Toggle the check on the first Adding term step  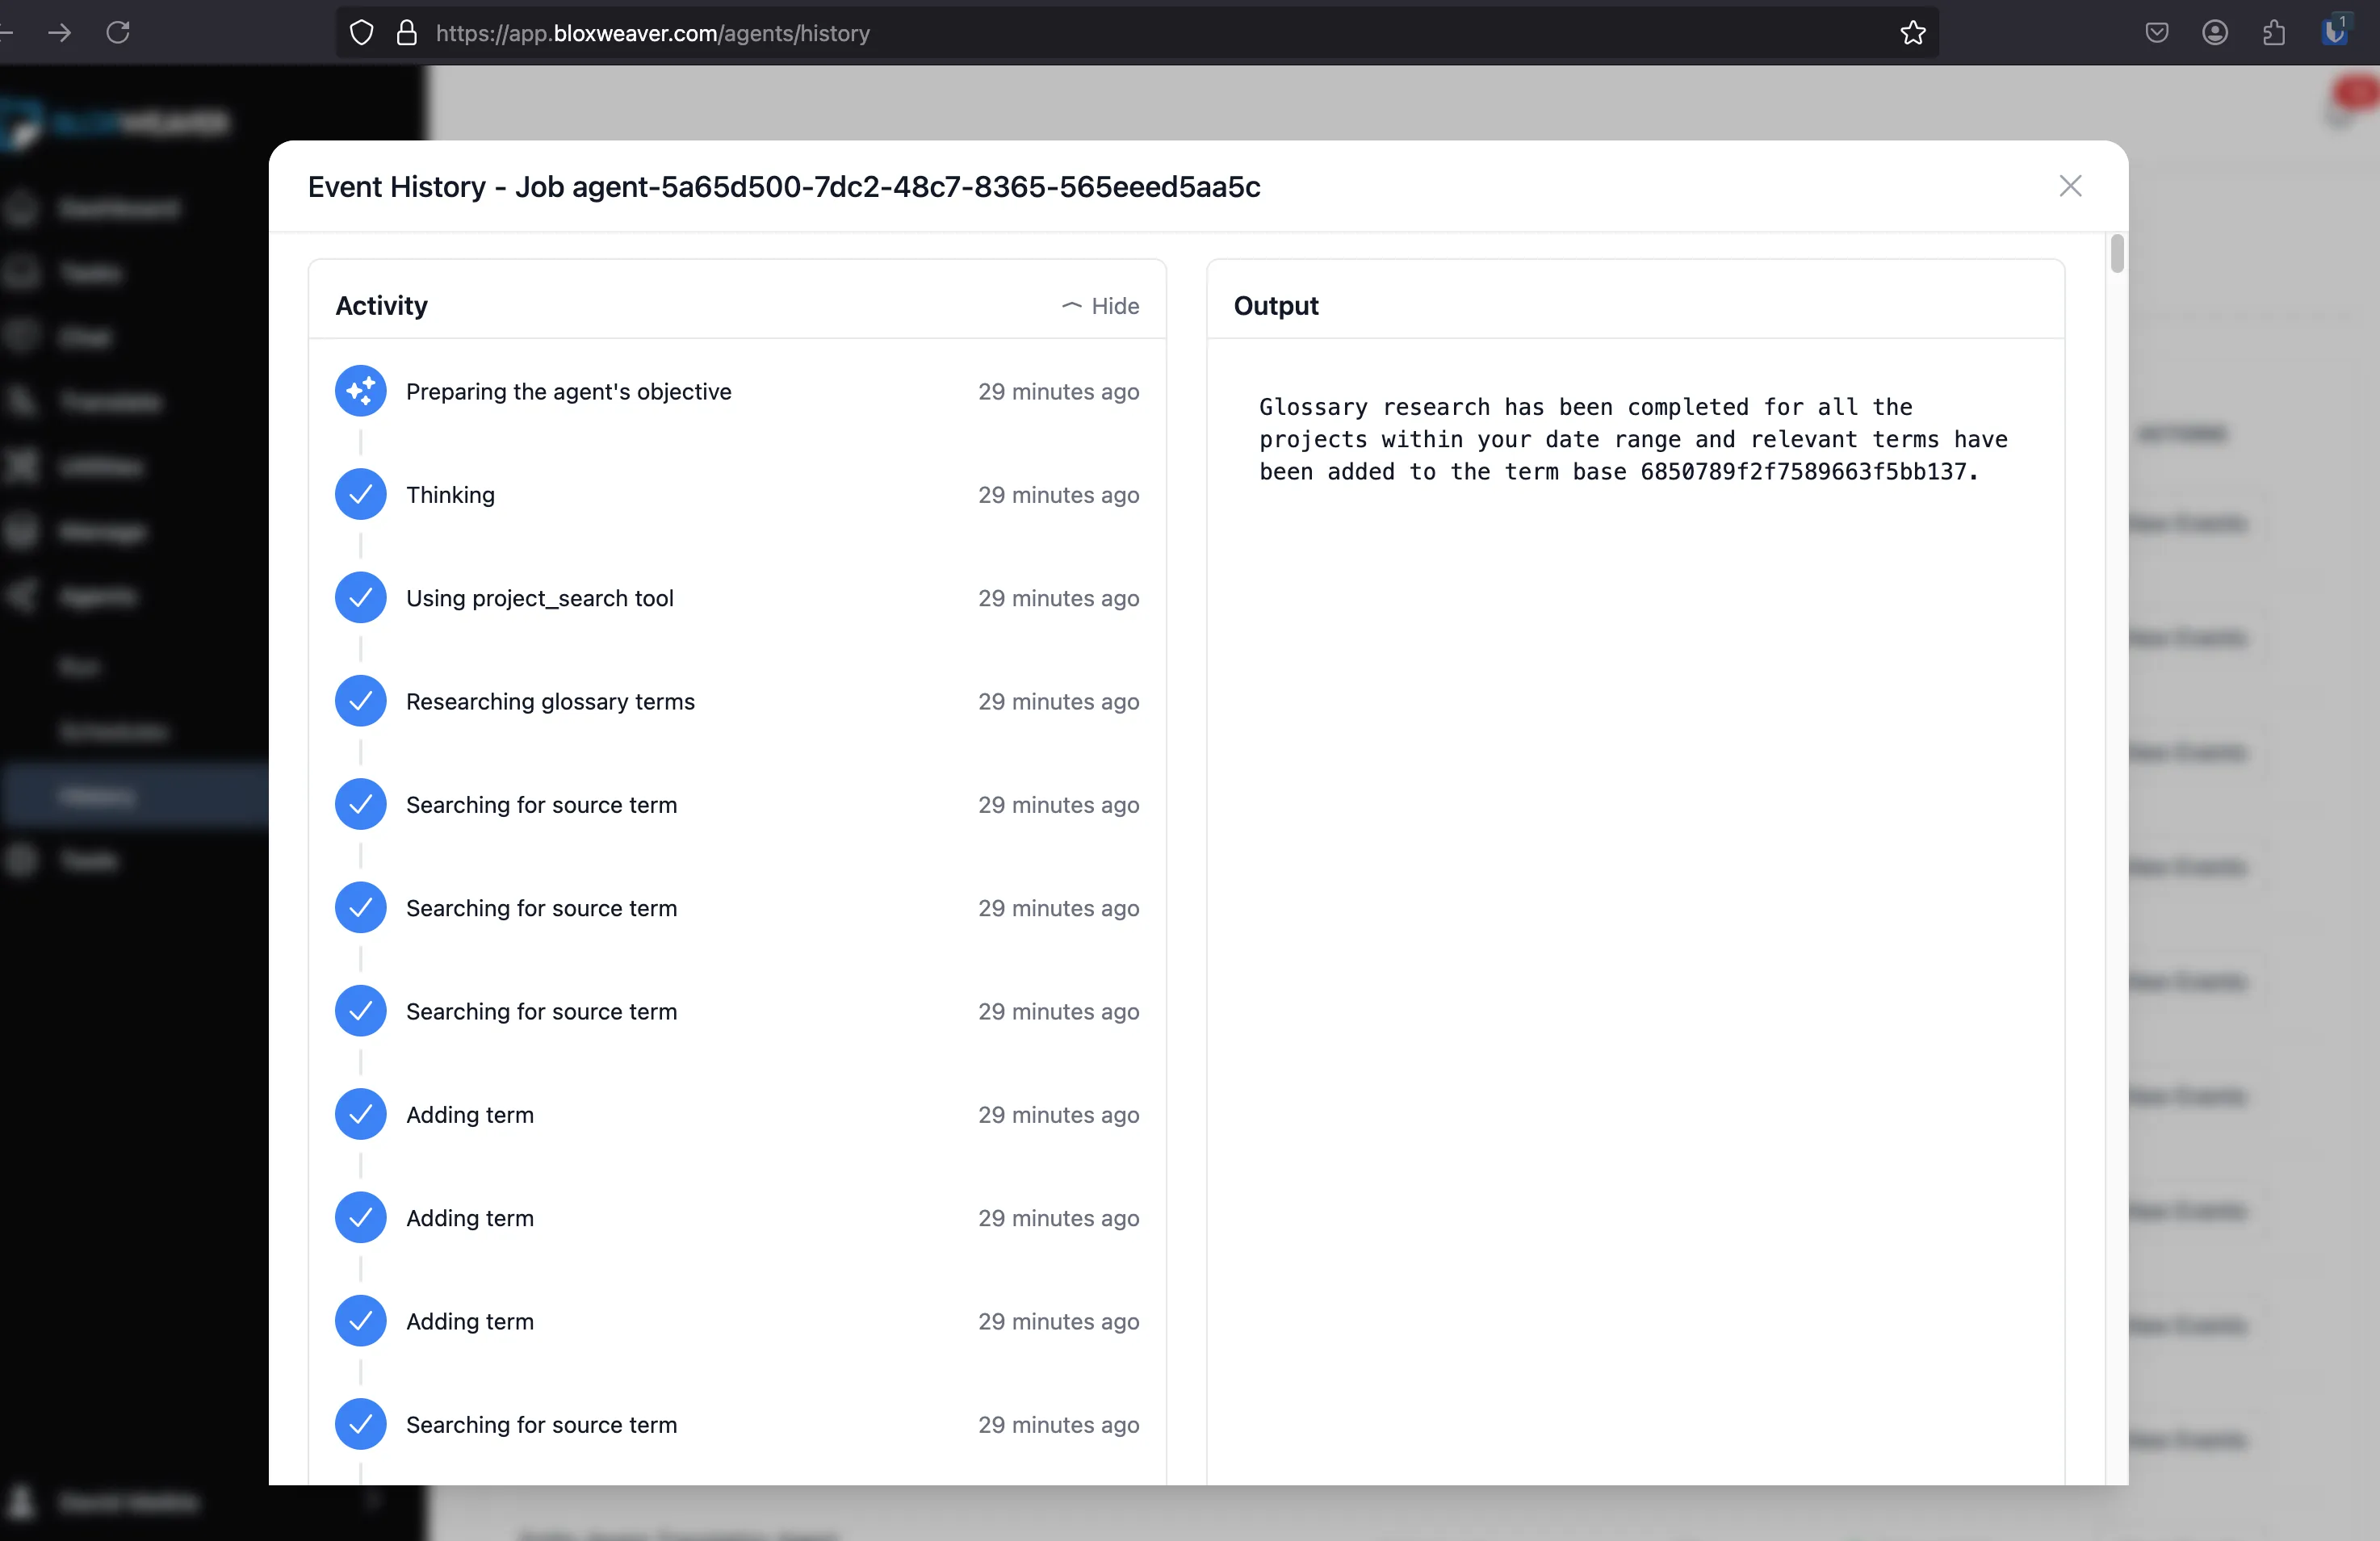click(x=361, y=1114)
